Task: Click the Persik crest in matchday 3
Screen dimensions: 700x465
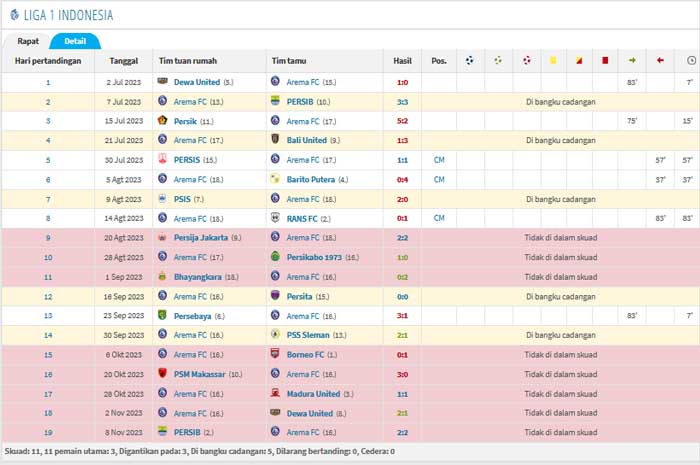Action: pyautogui.click(x=162, y=120)
